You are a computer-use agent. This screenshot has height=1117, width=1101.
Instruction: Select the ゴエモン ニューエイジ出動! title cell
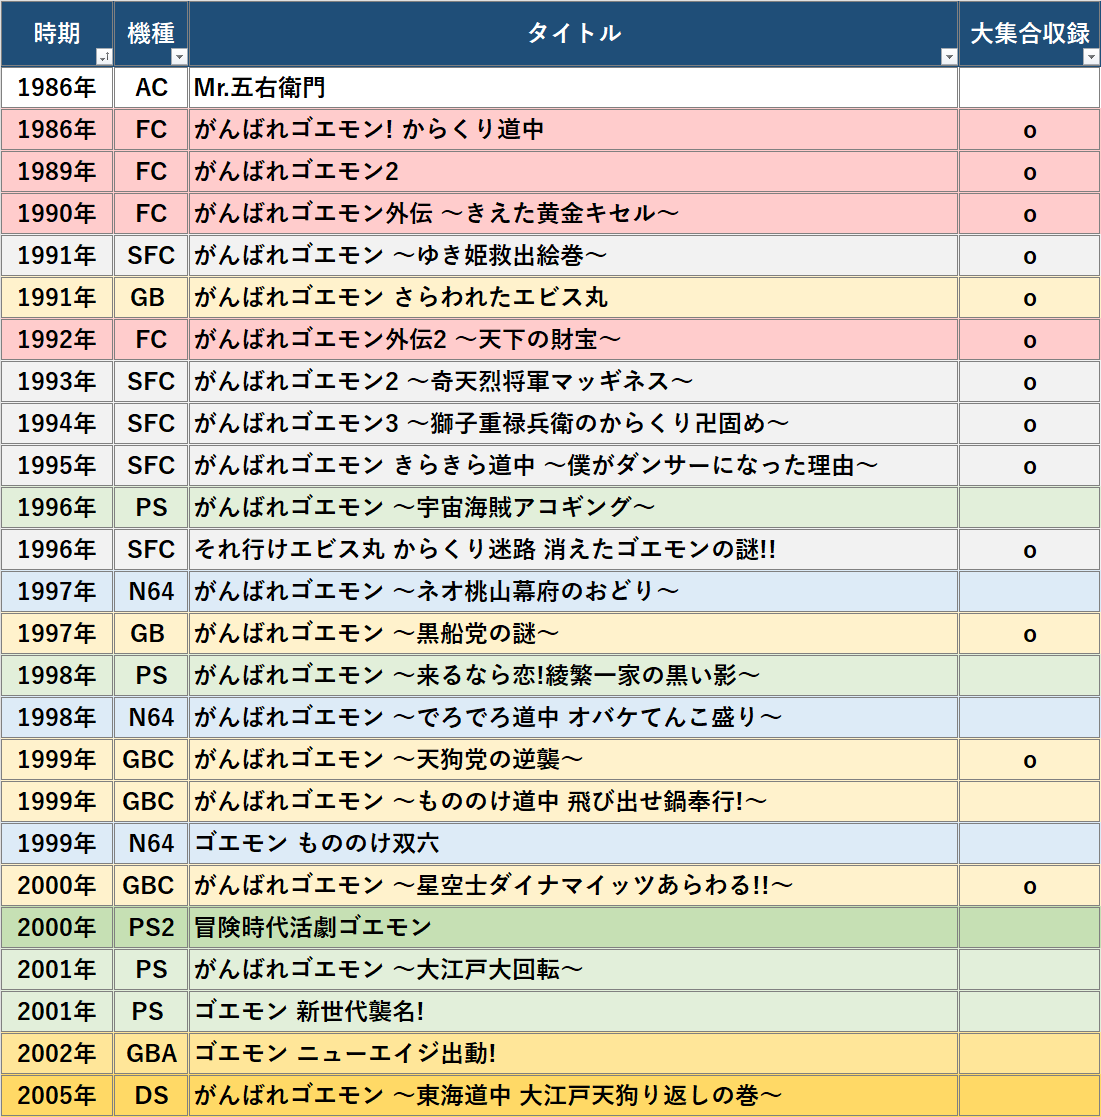pos(573,1054)
